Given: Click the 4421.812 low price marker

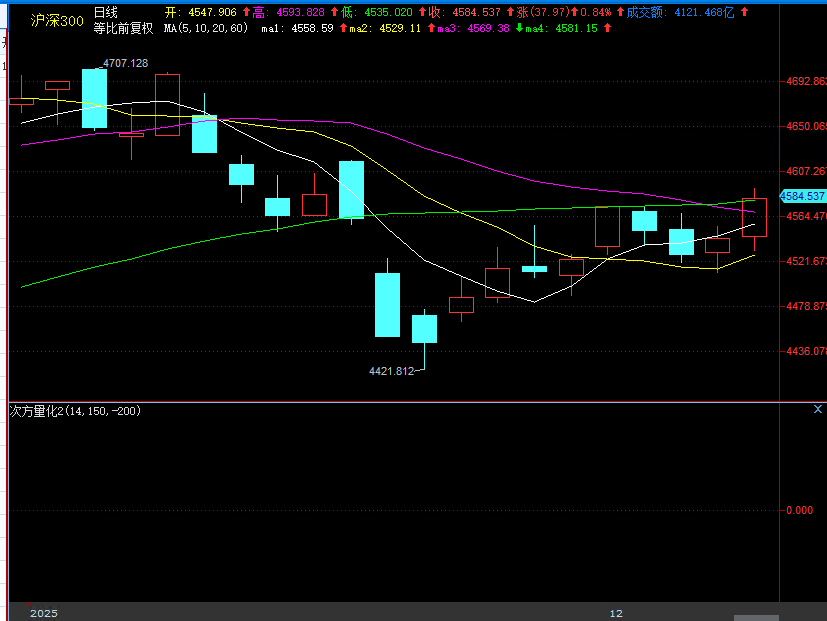Looking at the screenshot, I should (x=391, y=371).
